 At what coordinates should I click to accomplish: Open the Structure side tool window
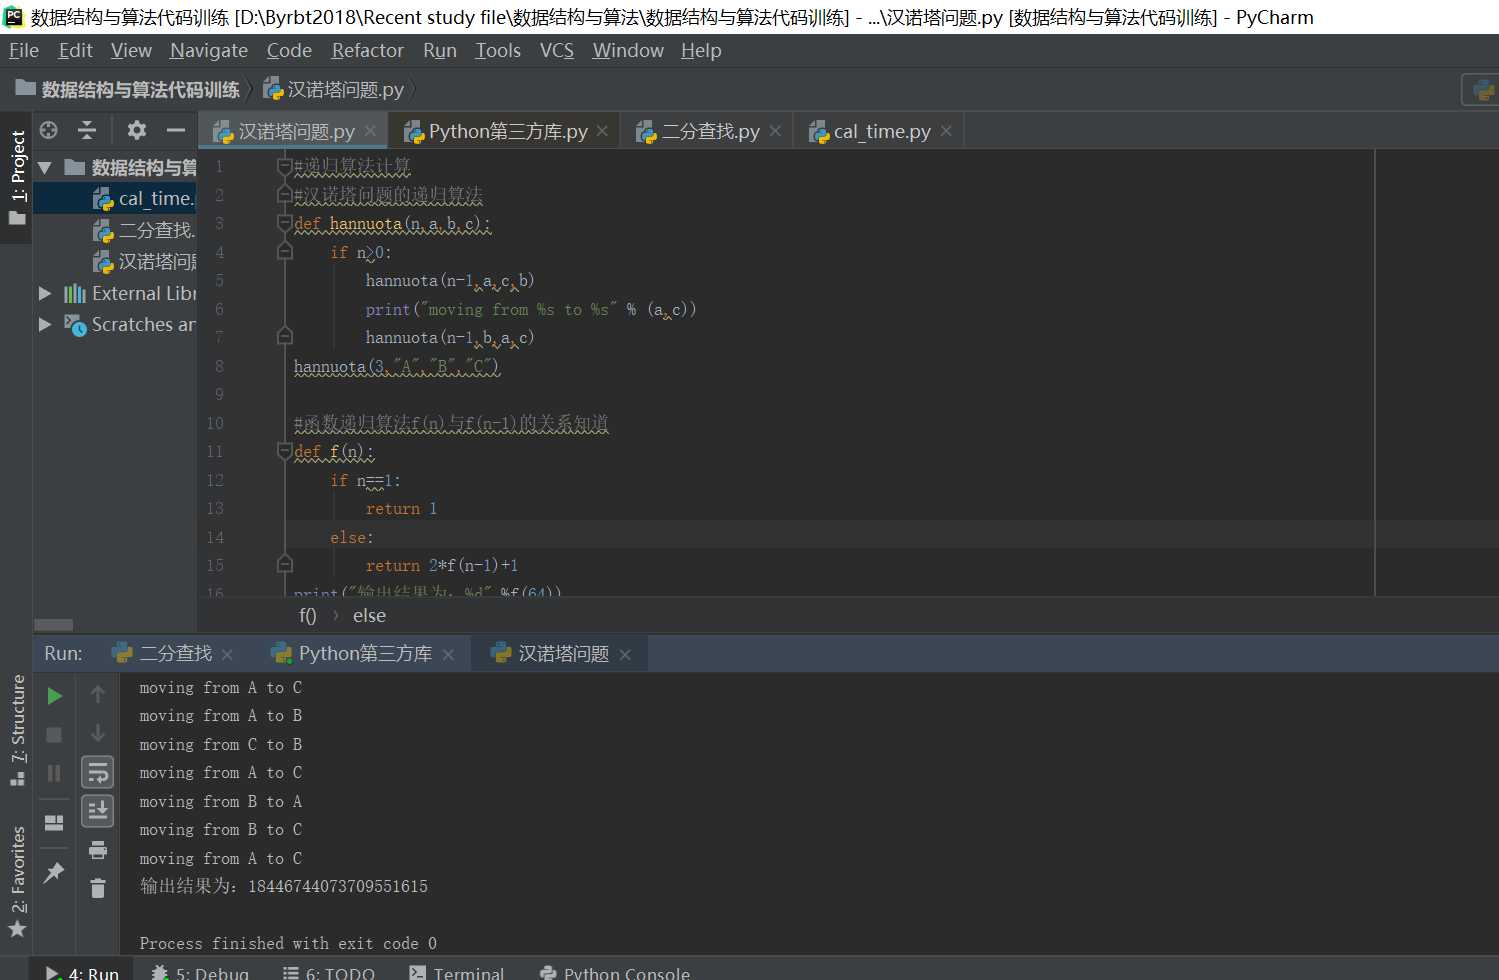coord(17,730)
